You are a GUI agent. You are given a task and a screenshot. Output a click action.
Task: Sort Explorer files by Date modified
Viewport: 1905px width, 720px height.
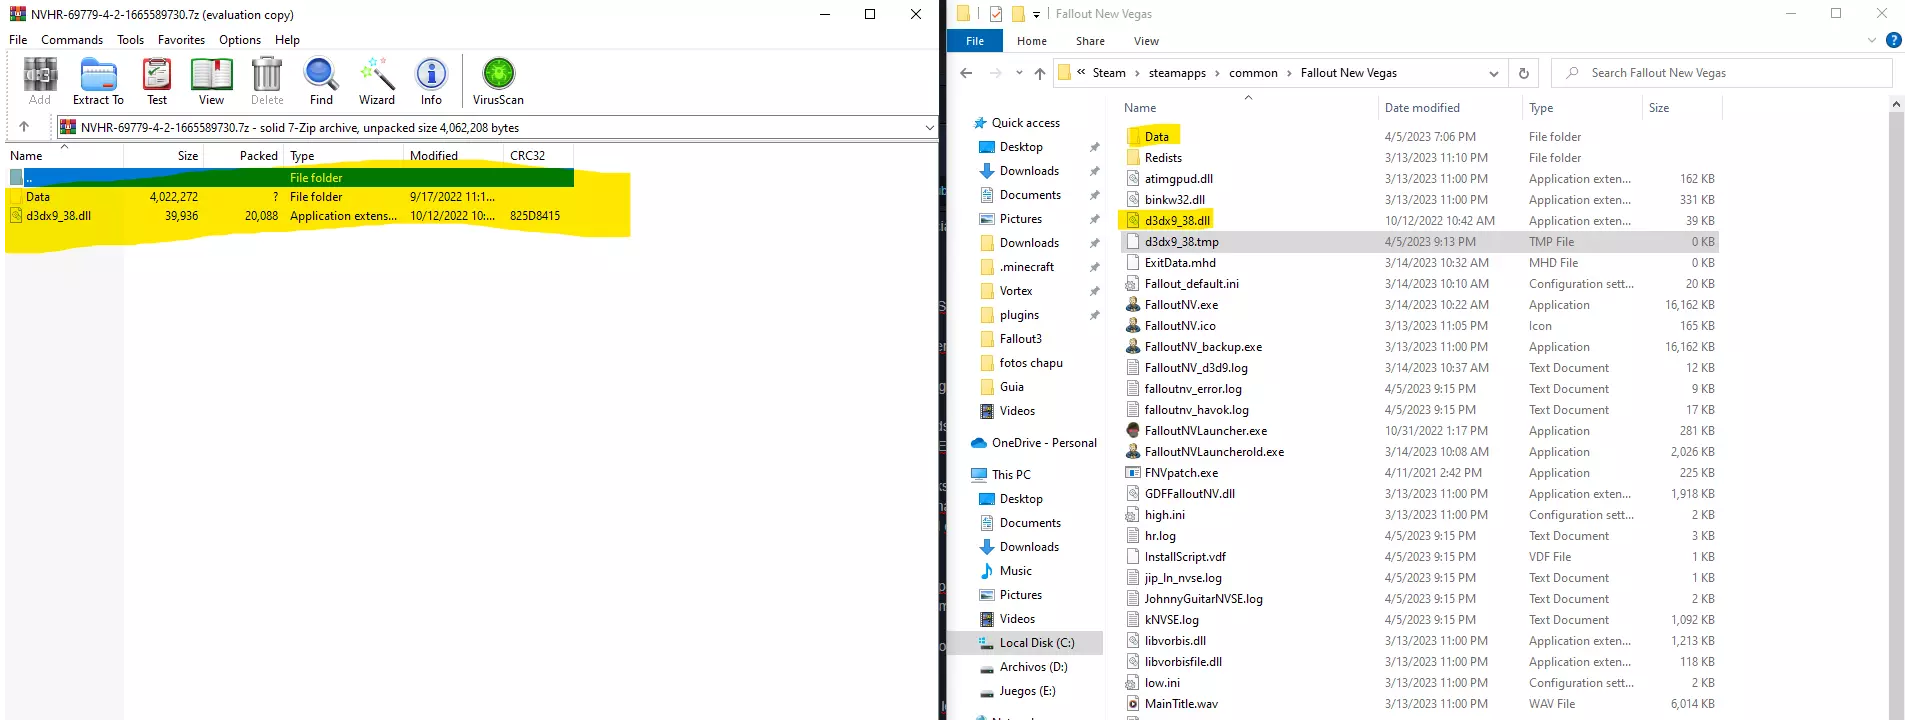1422,108
